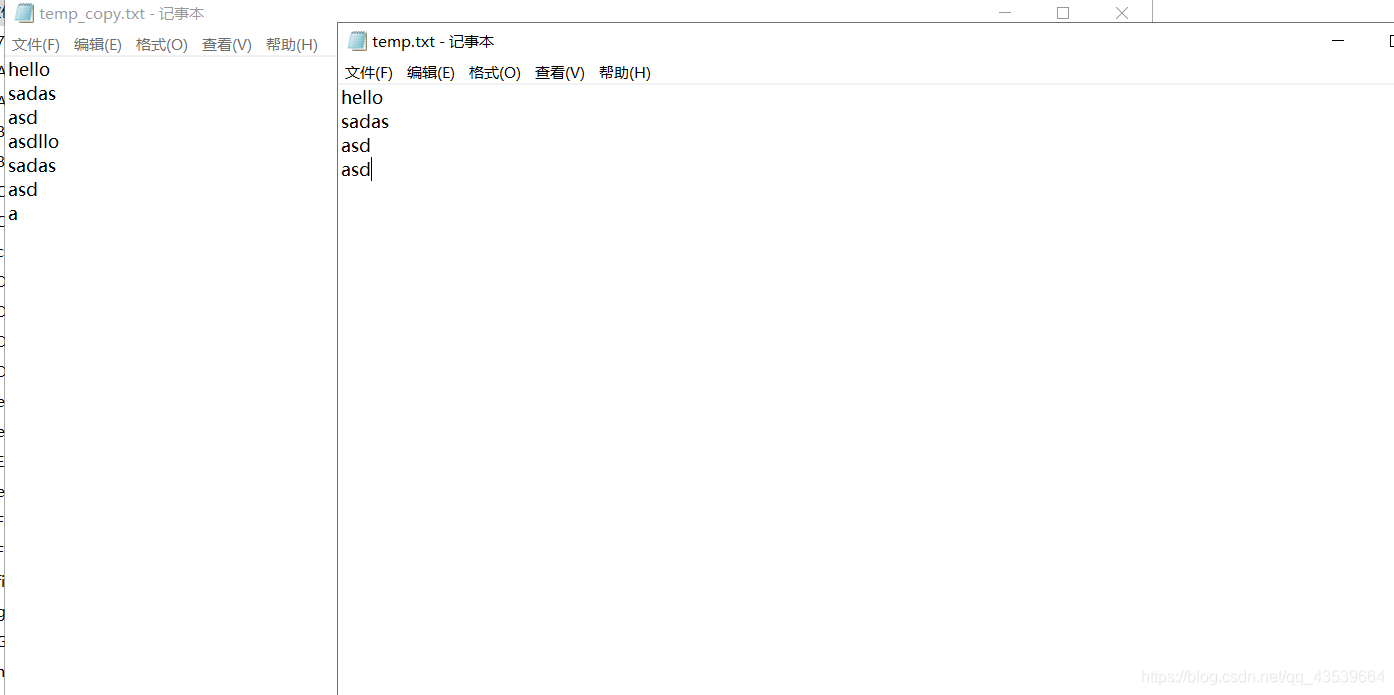The image size is (1394, 695).
Task: Open 格式(O) menu in temp.txt window
Action: 495,73
